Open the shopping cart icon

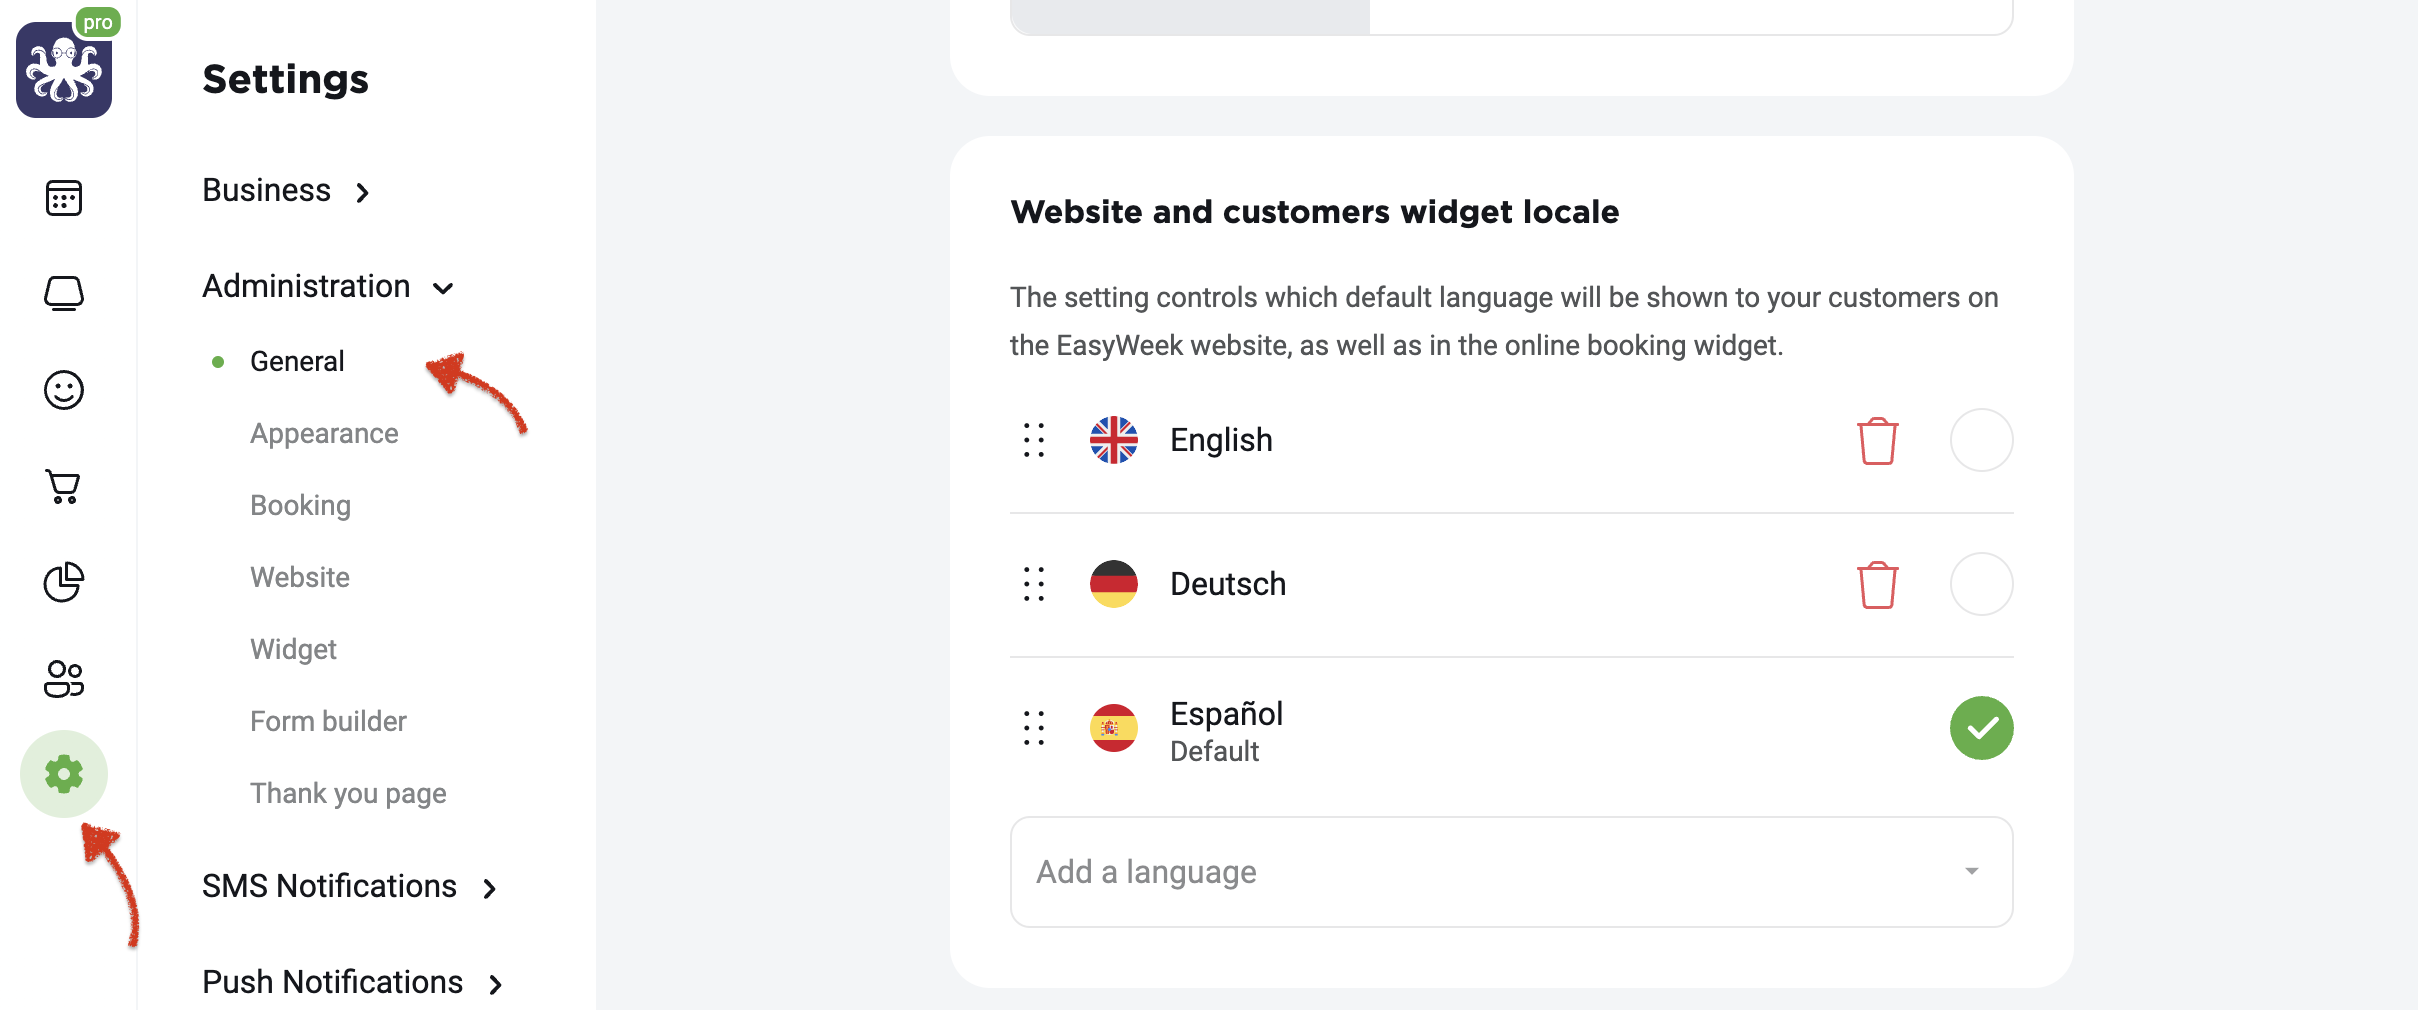(x=64, y=486)
